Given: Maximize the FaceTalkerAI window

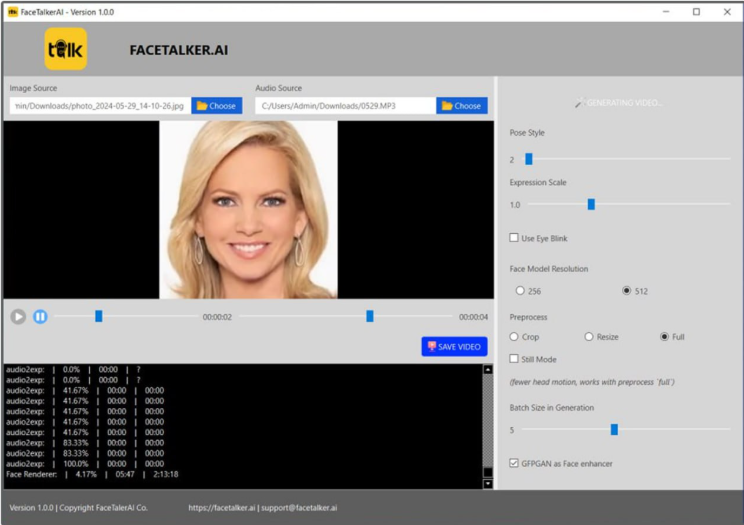Looking at the screenshot, I should 696,12.
